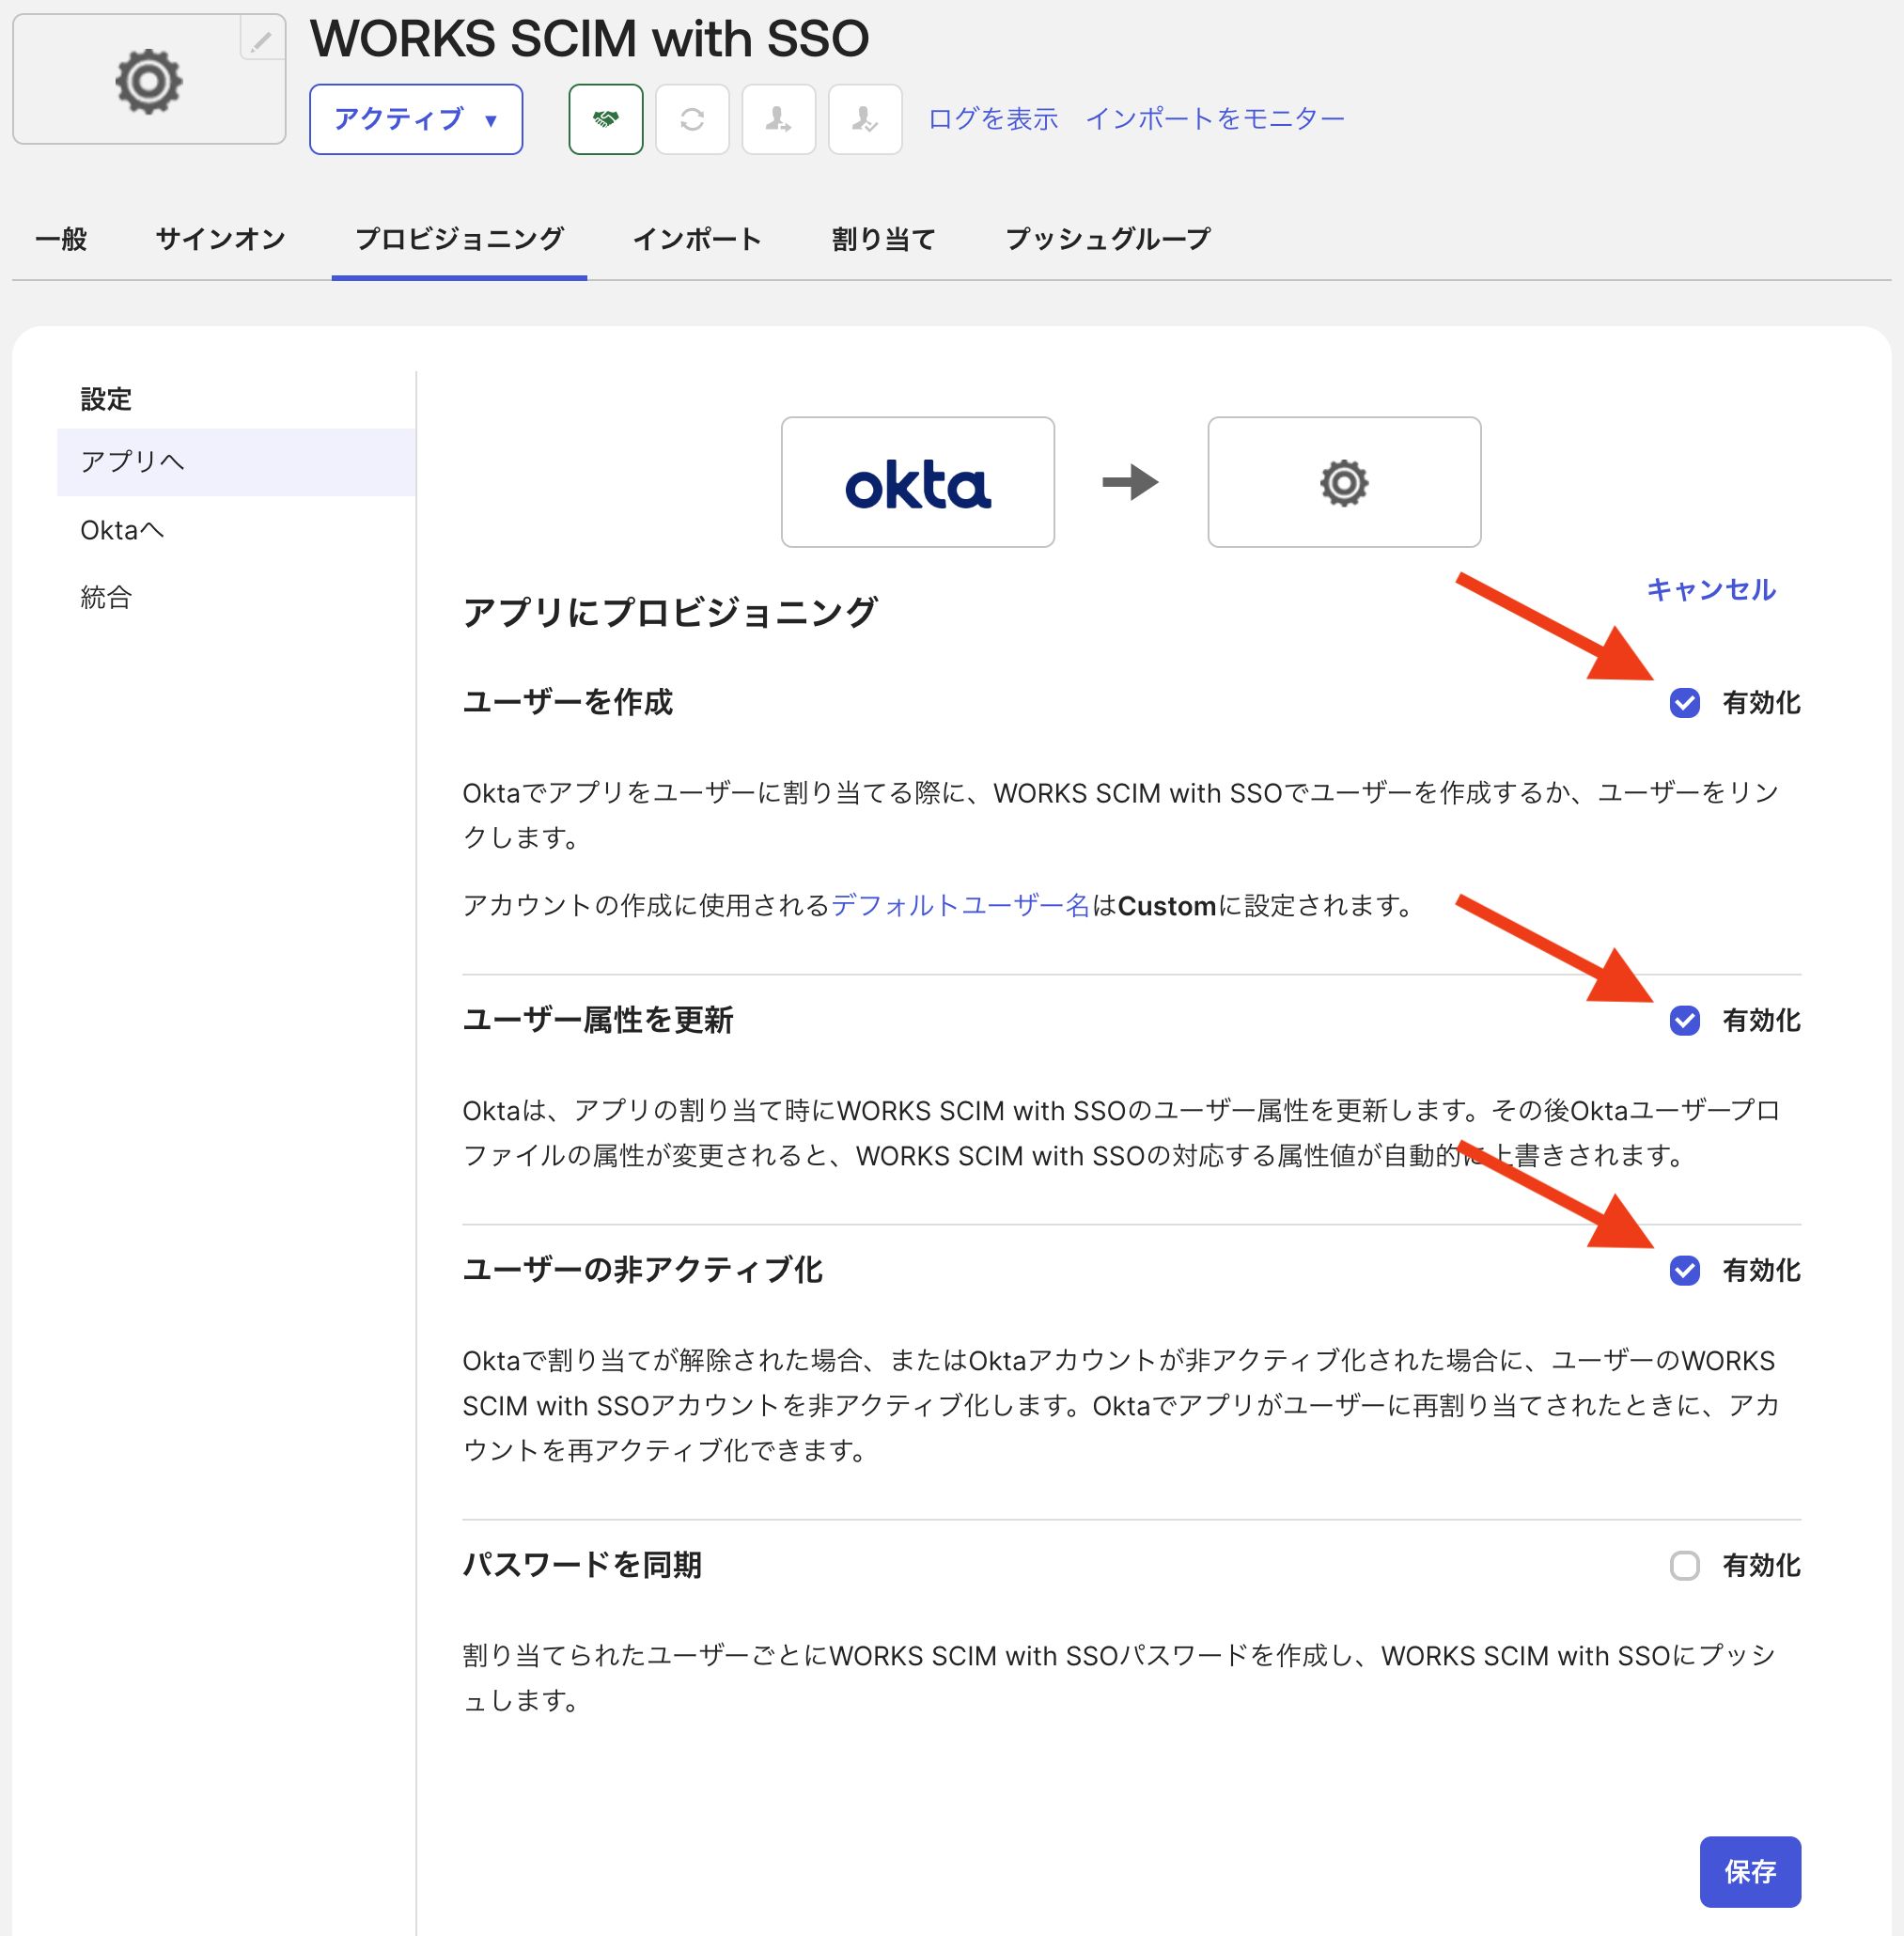Screen dimensions: 1904x1936
Task: Click the ユーザー属性を更新 heading
Action: (x=598, y=1020)
